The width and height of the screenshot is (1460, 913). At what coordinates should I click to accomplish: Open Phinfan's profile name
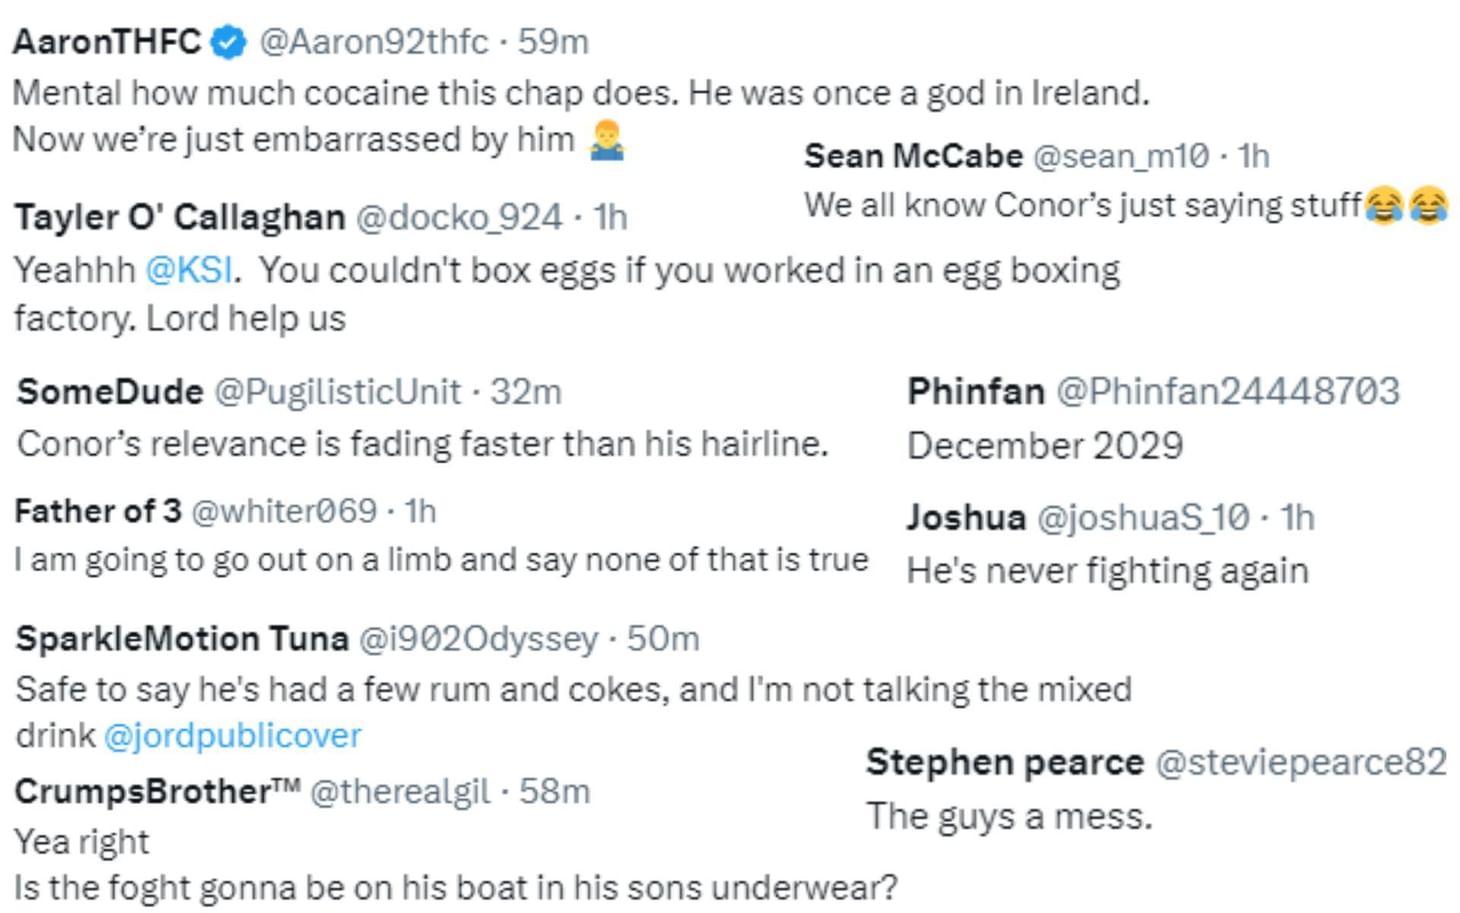975,391
